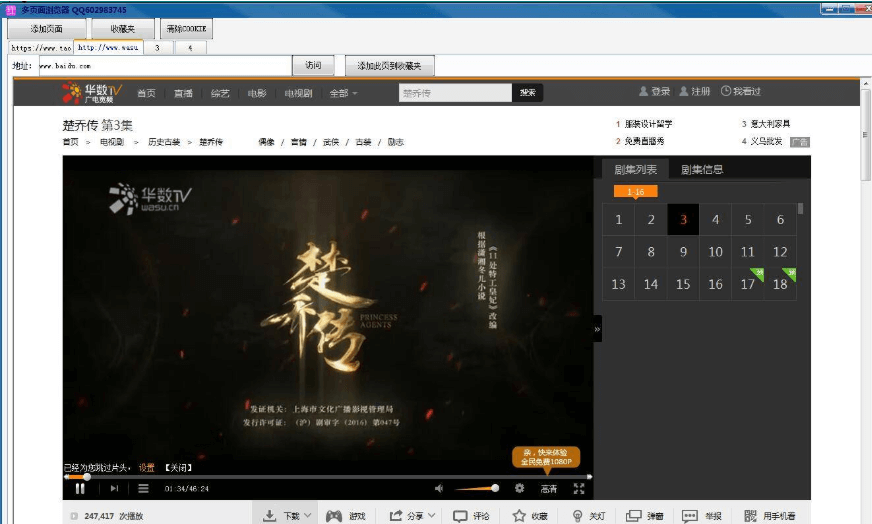Open 评论 comment bubble icon

(460, 516)
